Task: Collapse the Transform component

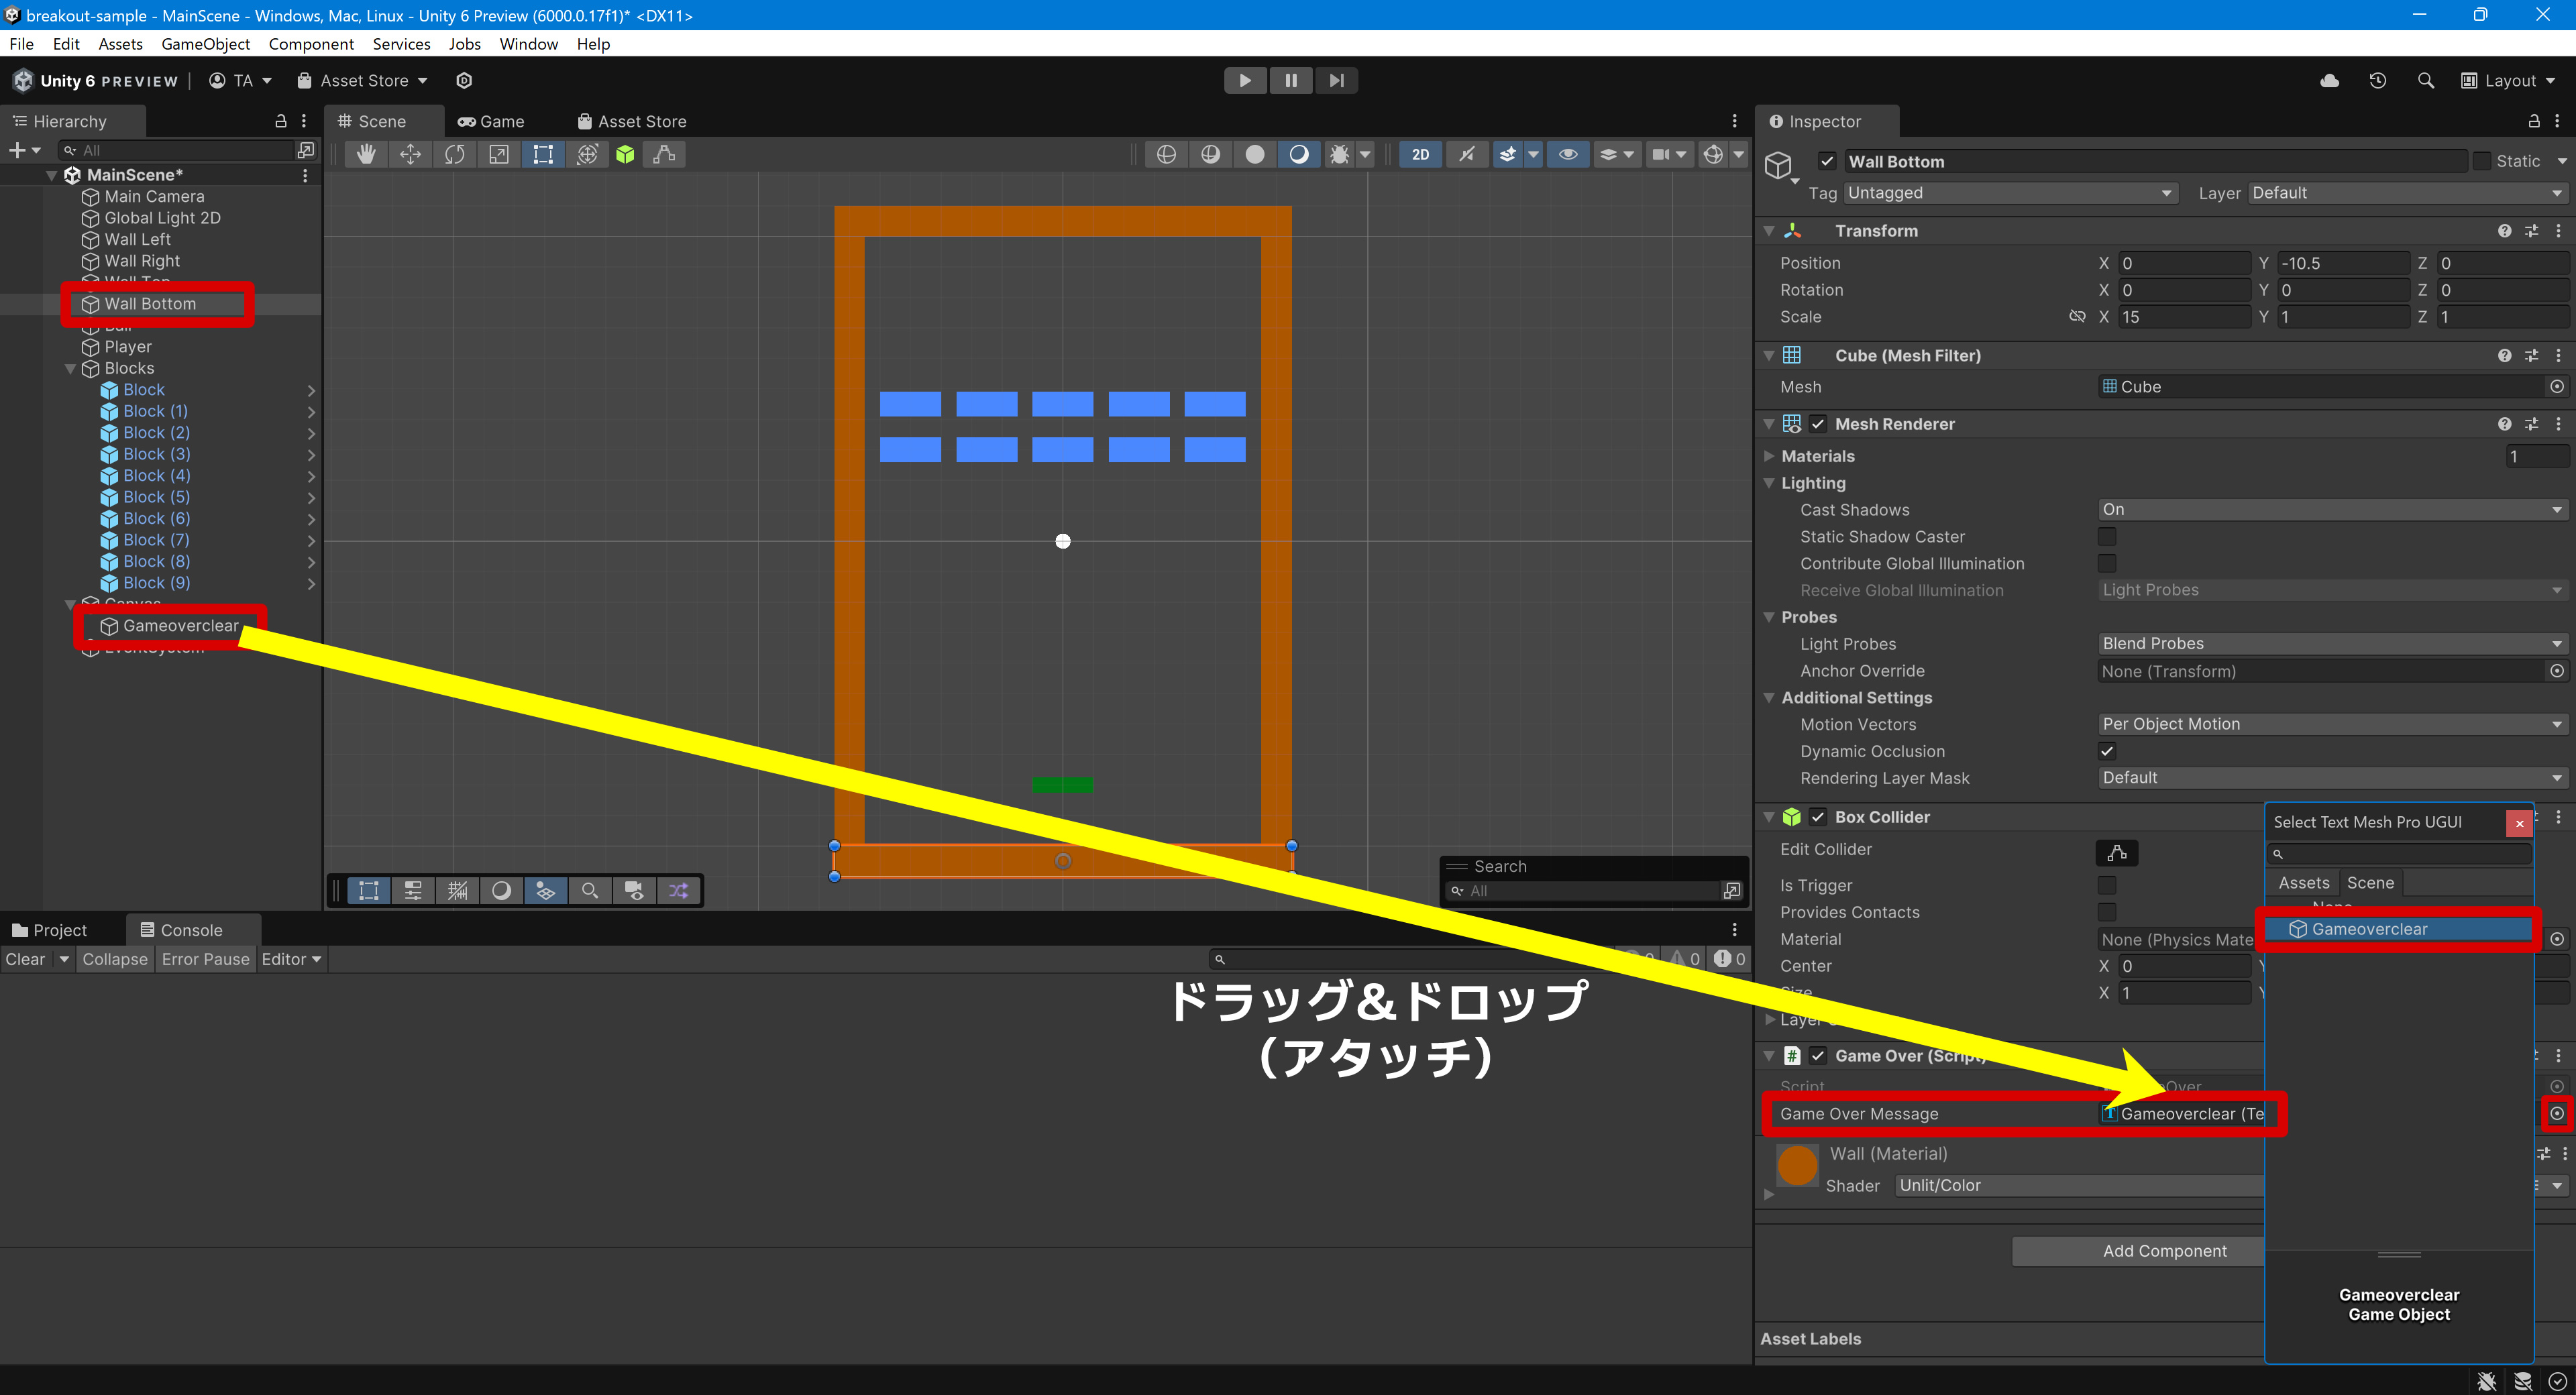Action: point(1769,231)
